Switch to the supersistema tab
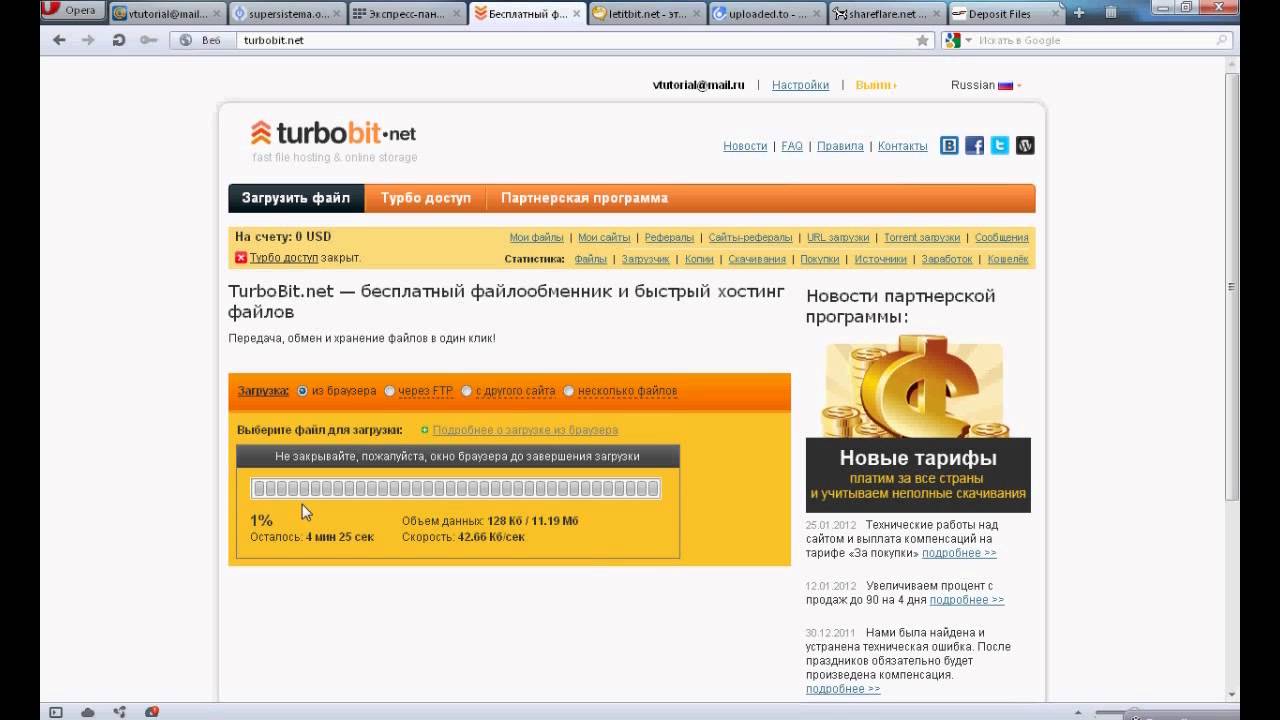Image resolution: width=1280 pixels, height=720 pixels. [x=286, y=14]
